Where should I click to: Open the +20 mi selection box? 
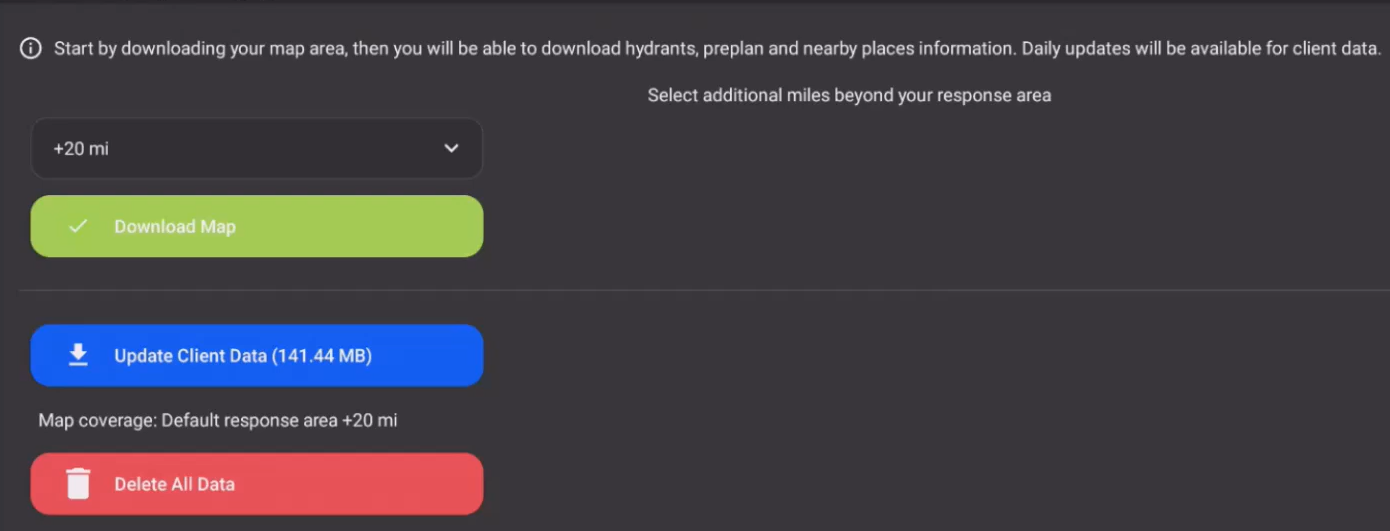[257, 148]
